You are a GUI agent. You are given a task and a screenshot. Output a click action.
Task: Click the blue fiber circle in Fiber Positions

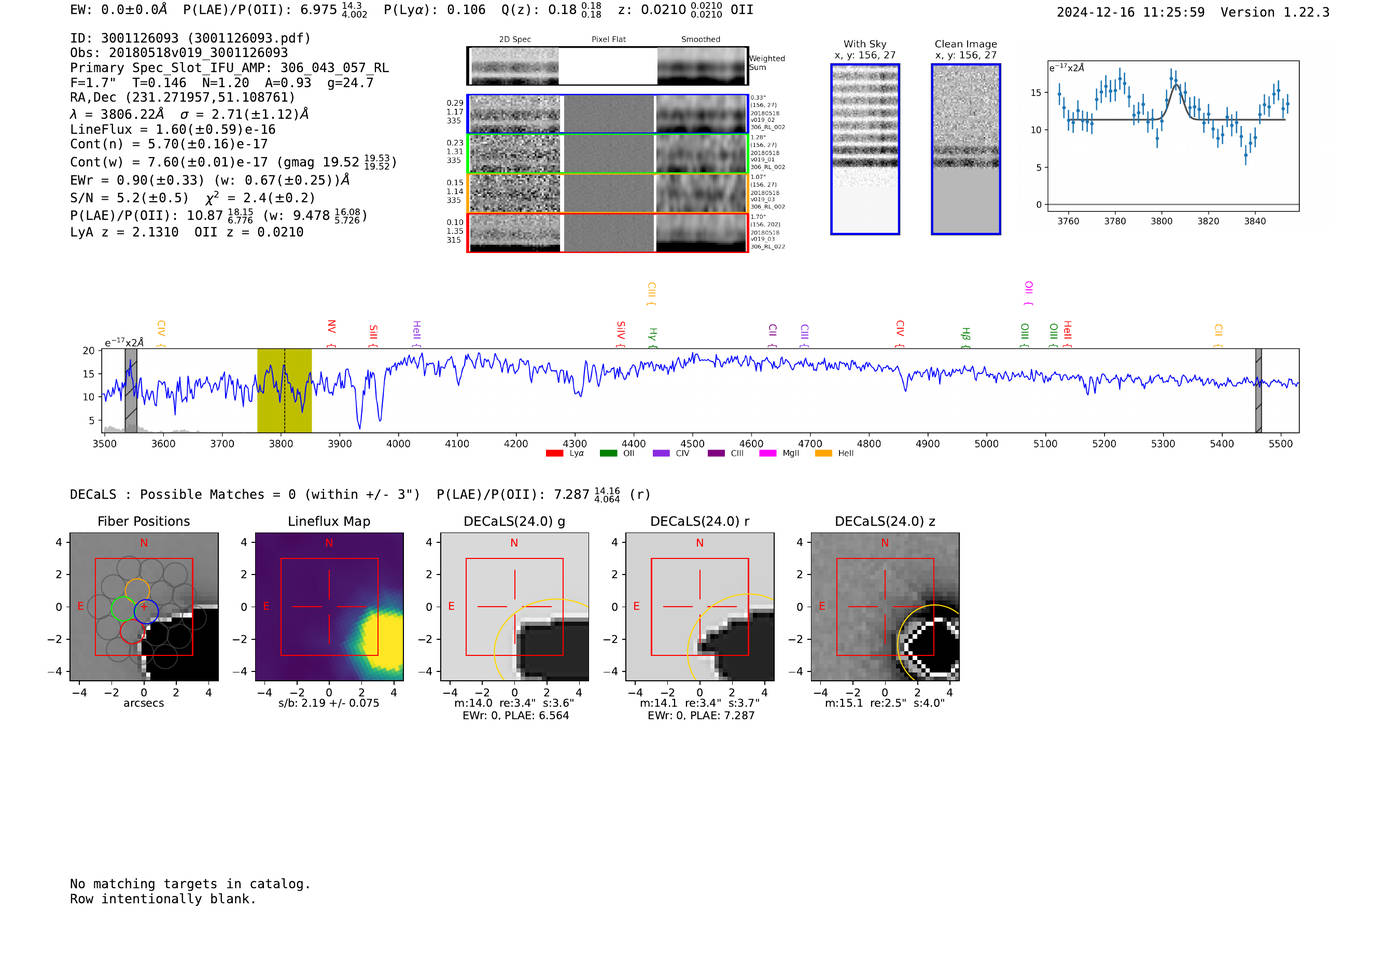pos(146,610)
